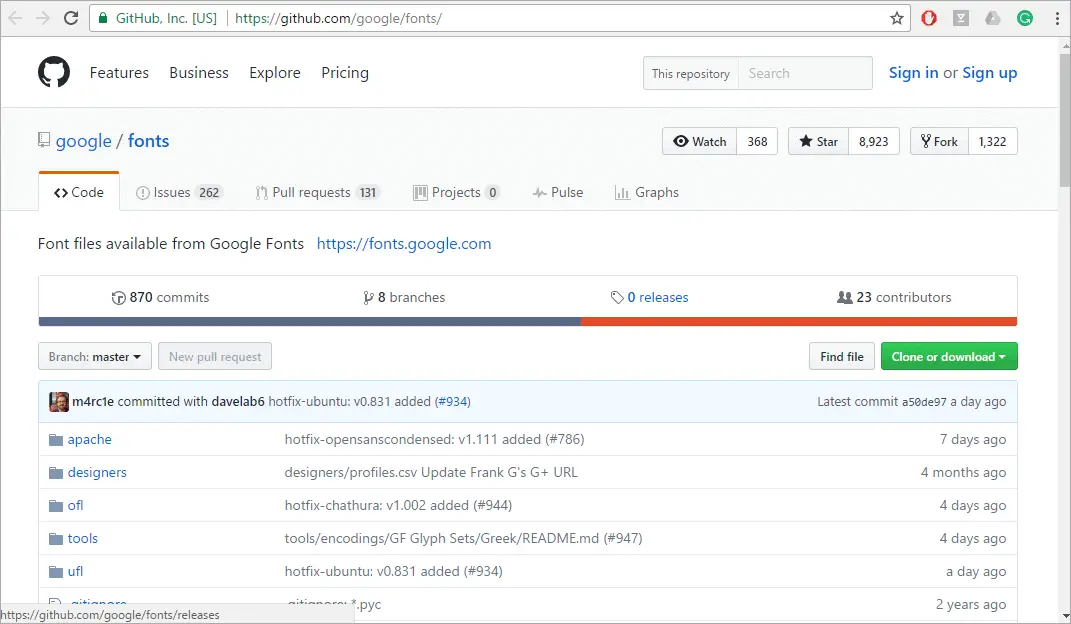Open the apache folder link
Image resolution: width=1071 pixels, height=624 pixels.
[89, 440]
